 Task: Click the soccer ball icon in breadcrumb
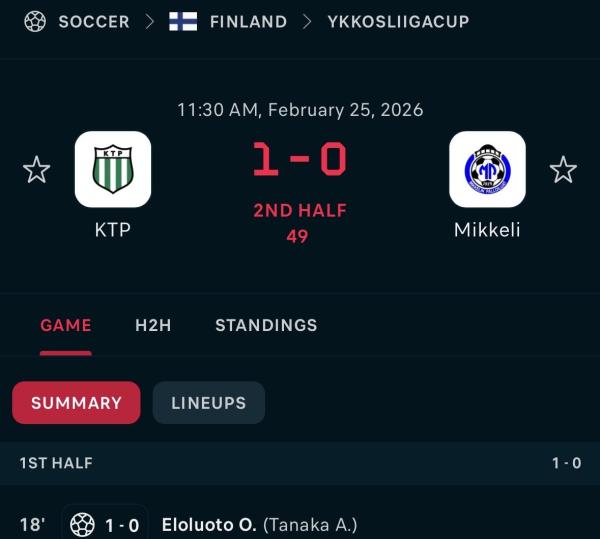point(35,21)
